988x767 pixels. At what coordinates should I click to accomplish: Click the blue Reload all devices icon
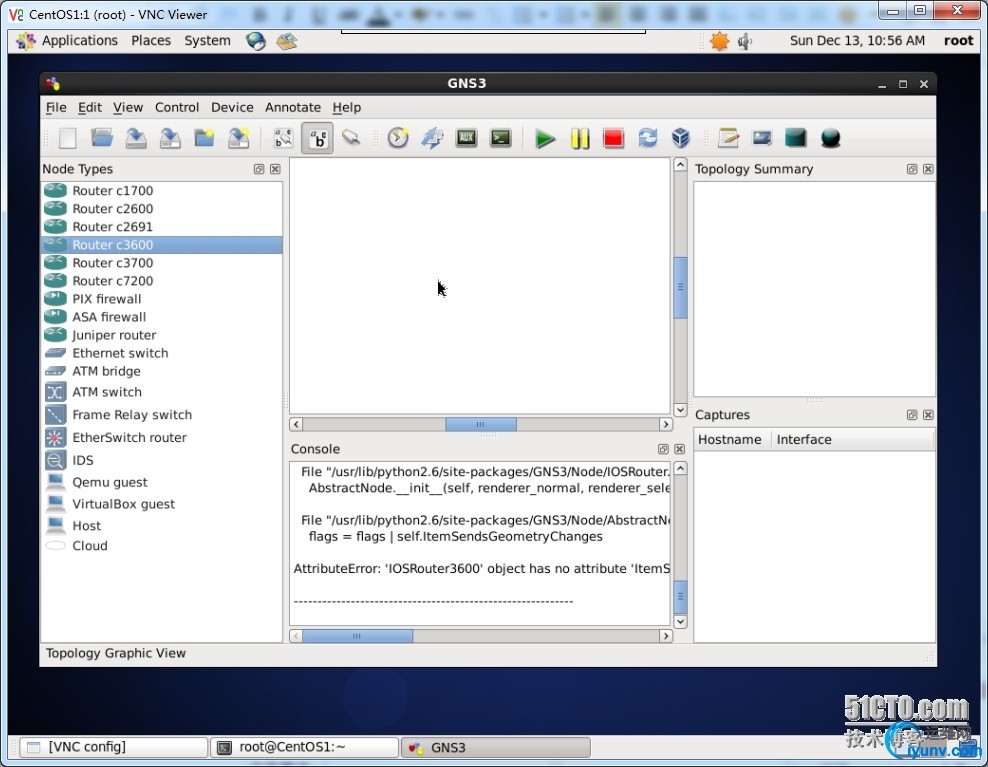tap(647, 139)
